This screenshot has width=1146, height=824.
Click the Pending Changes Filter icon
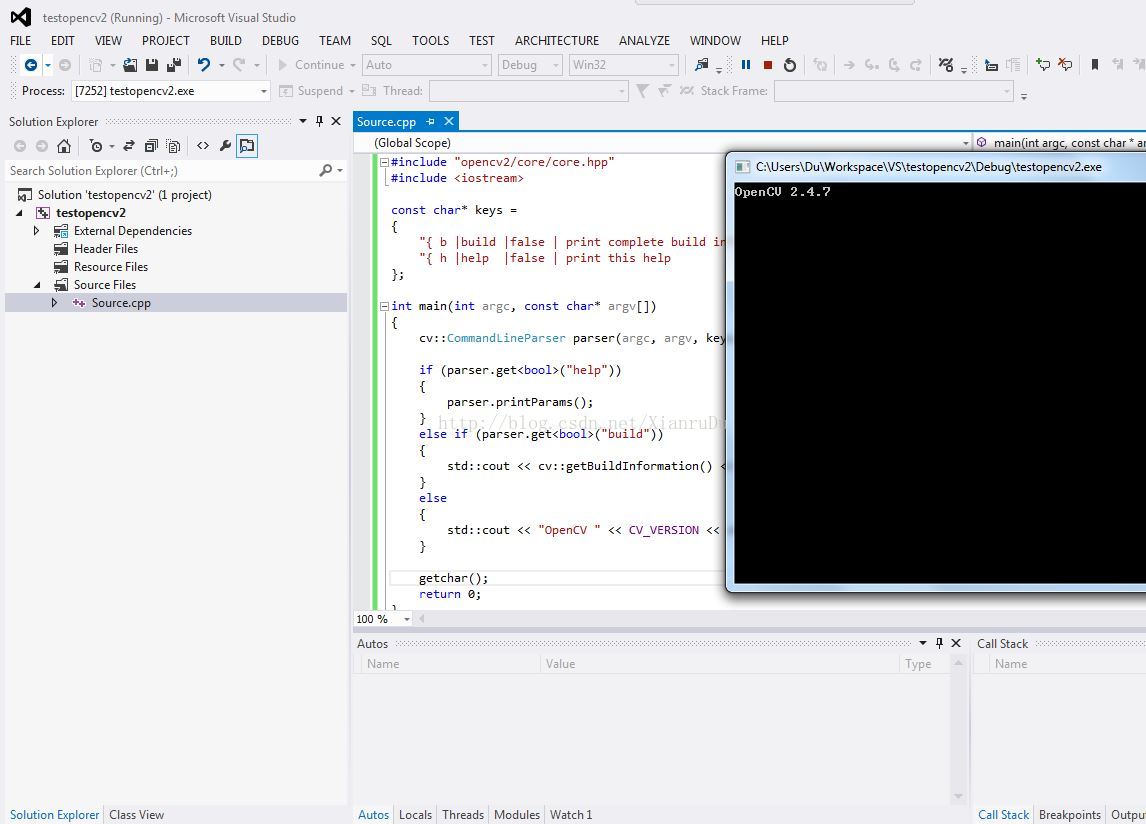coord(96,145)
